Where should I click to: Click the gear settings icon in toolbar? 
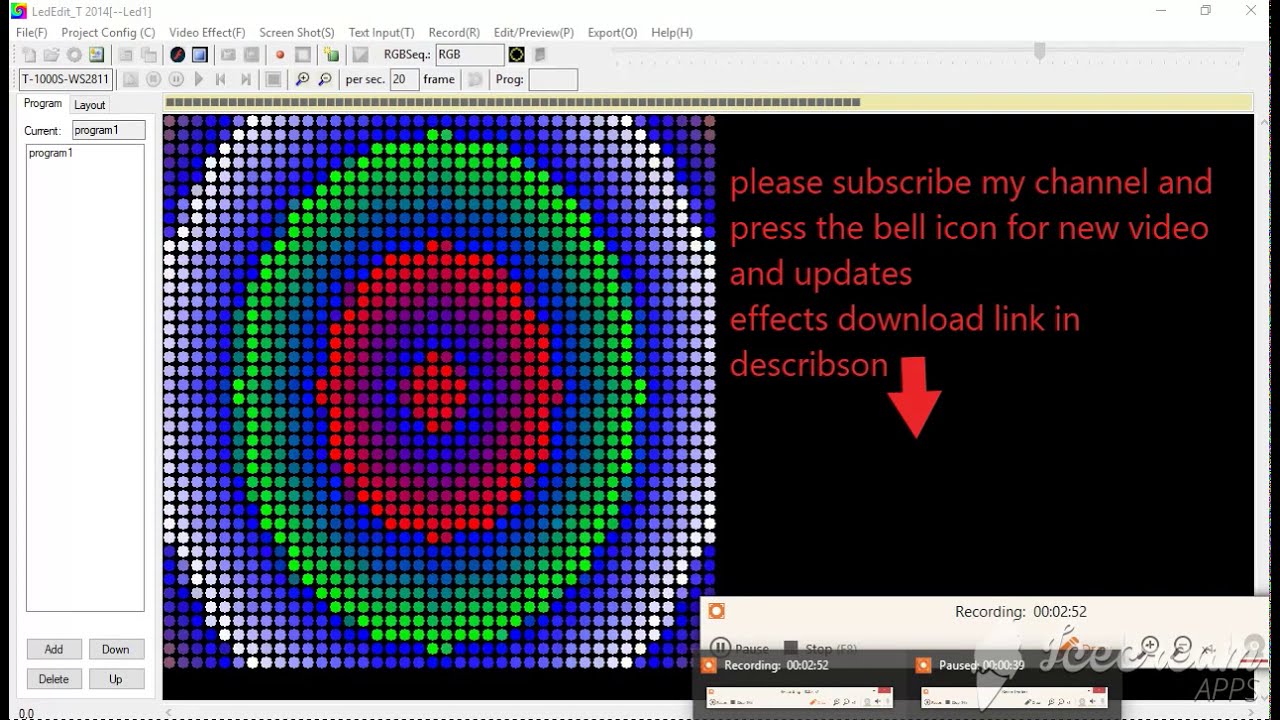73,55
